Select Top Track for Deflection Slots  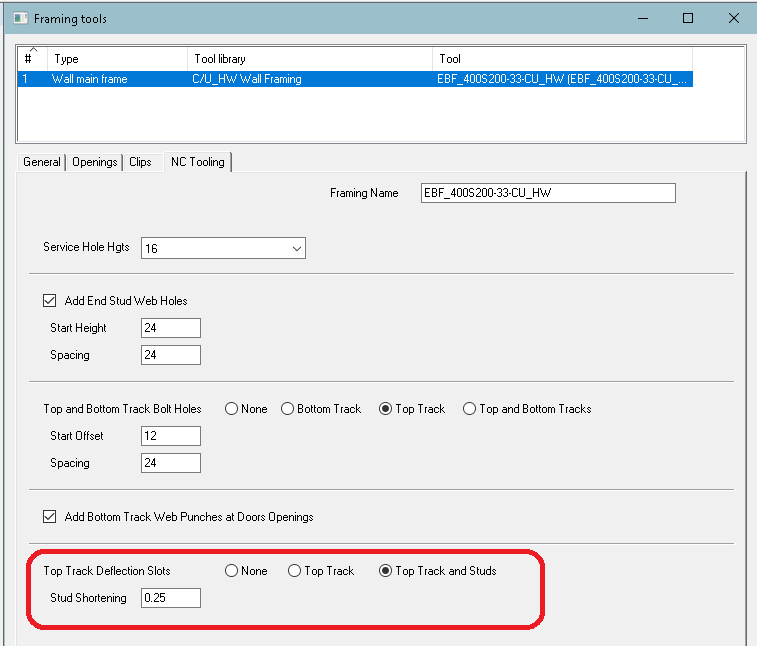coord(294,571)
